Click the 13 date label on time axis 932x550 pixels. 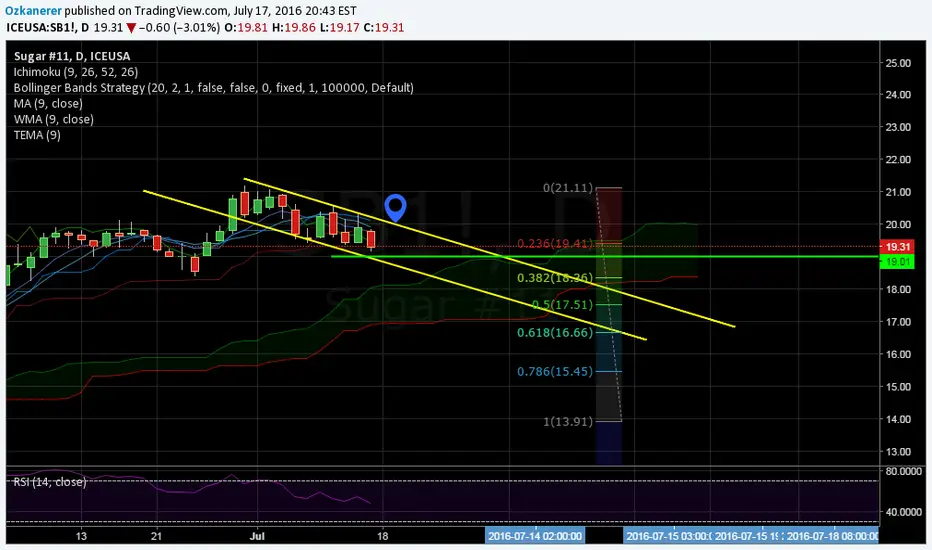pyautogui.click(x=81, y=536)
